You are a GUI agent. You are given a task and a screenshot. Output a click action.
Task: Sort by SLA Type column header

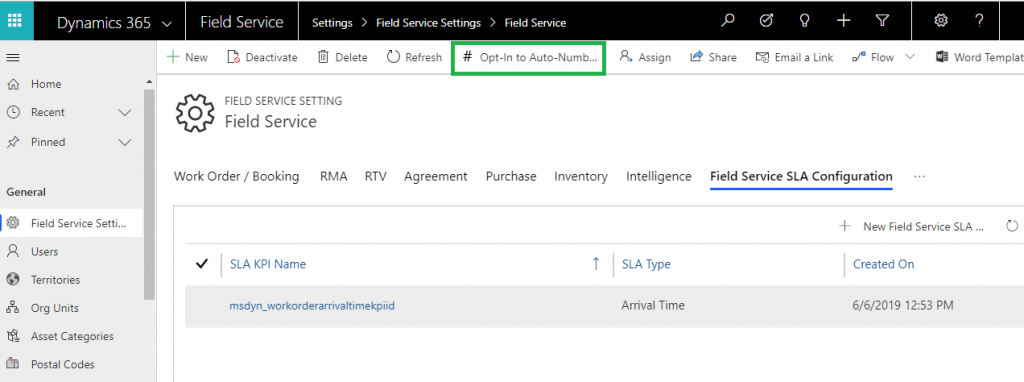click(646, 264)
